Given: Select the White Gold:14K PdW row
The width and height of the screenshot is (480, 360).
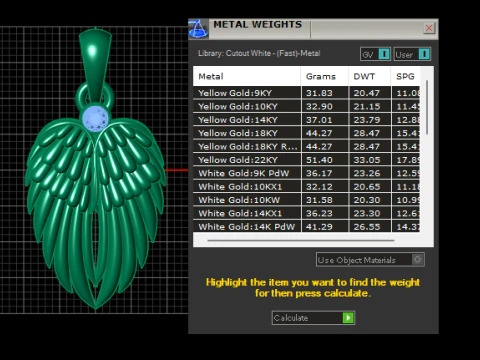Looking at the screenshot, I should [x=306, y=226].
